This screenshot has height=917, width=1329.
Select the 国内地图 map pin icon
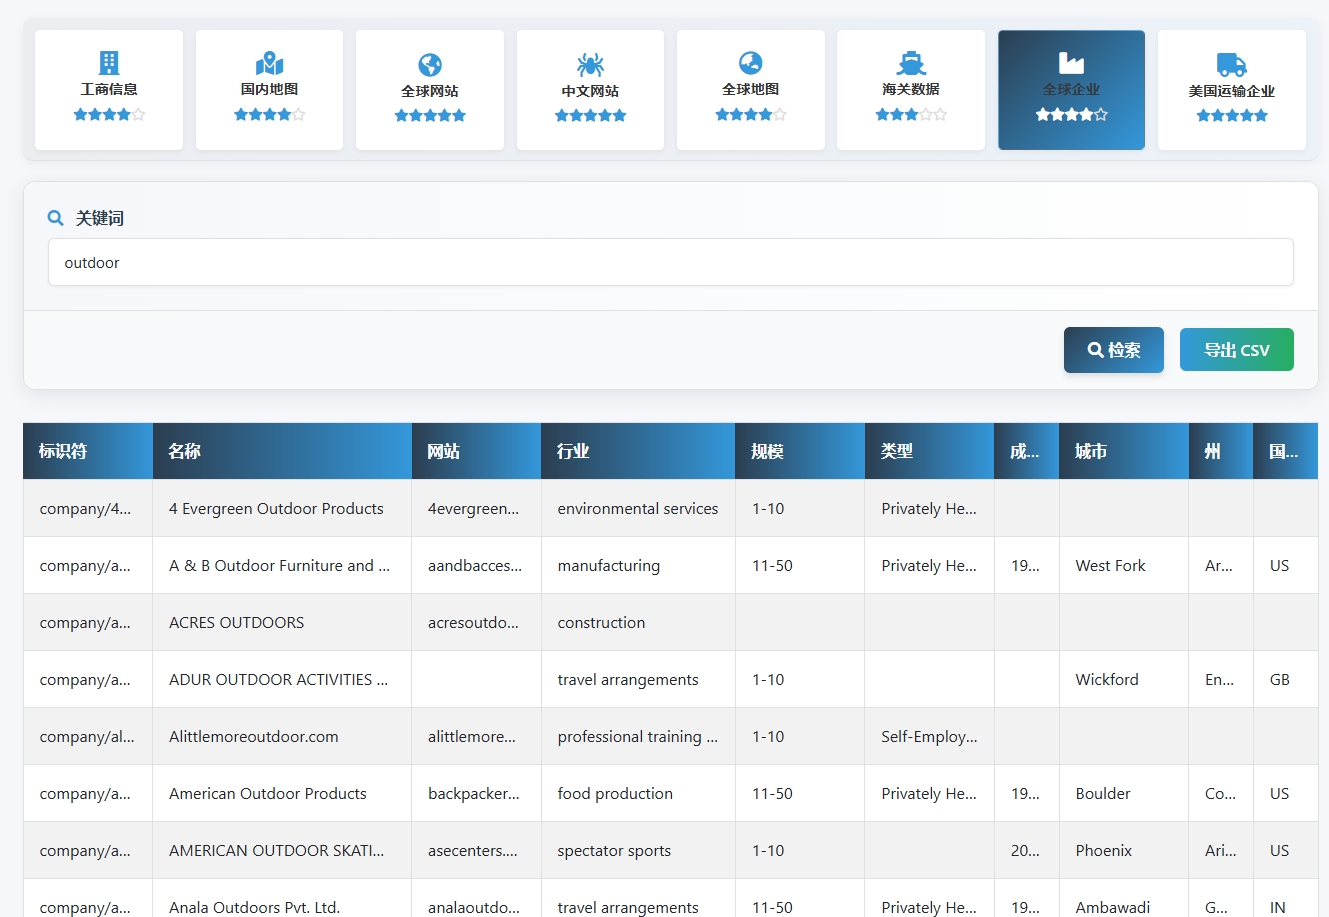click(x=269, y=64)
